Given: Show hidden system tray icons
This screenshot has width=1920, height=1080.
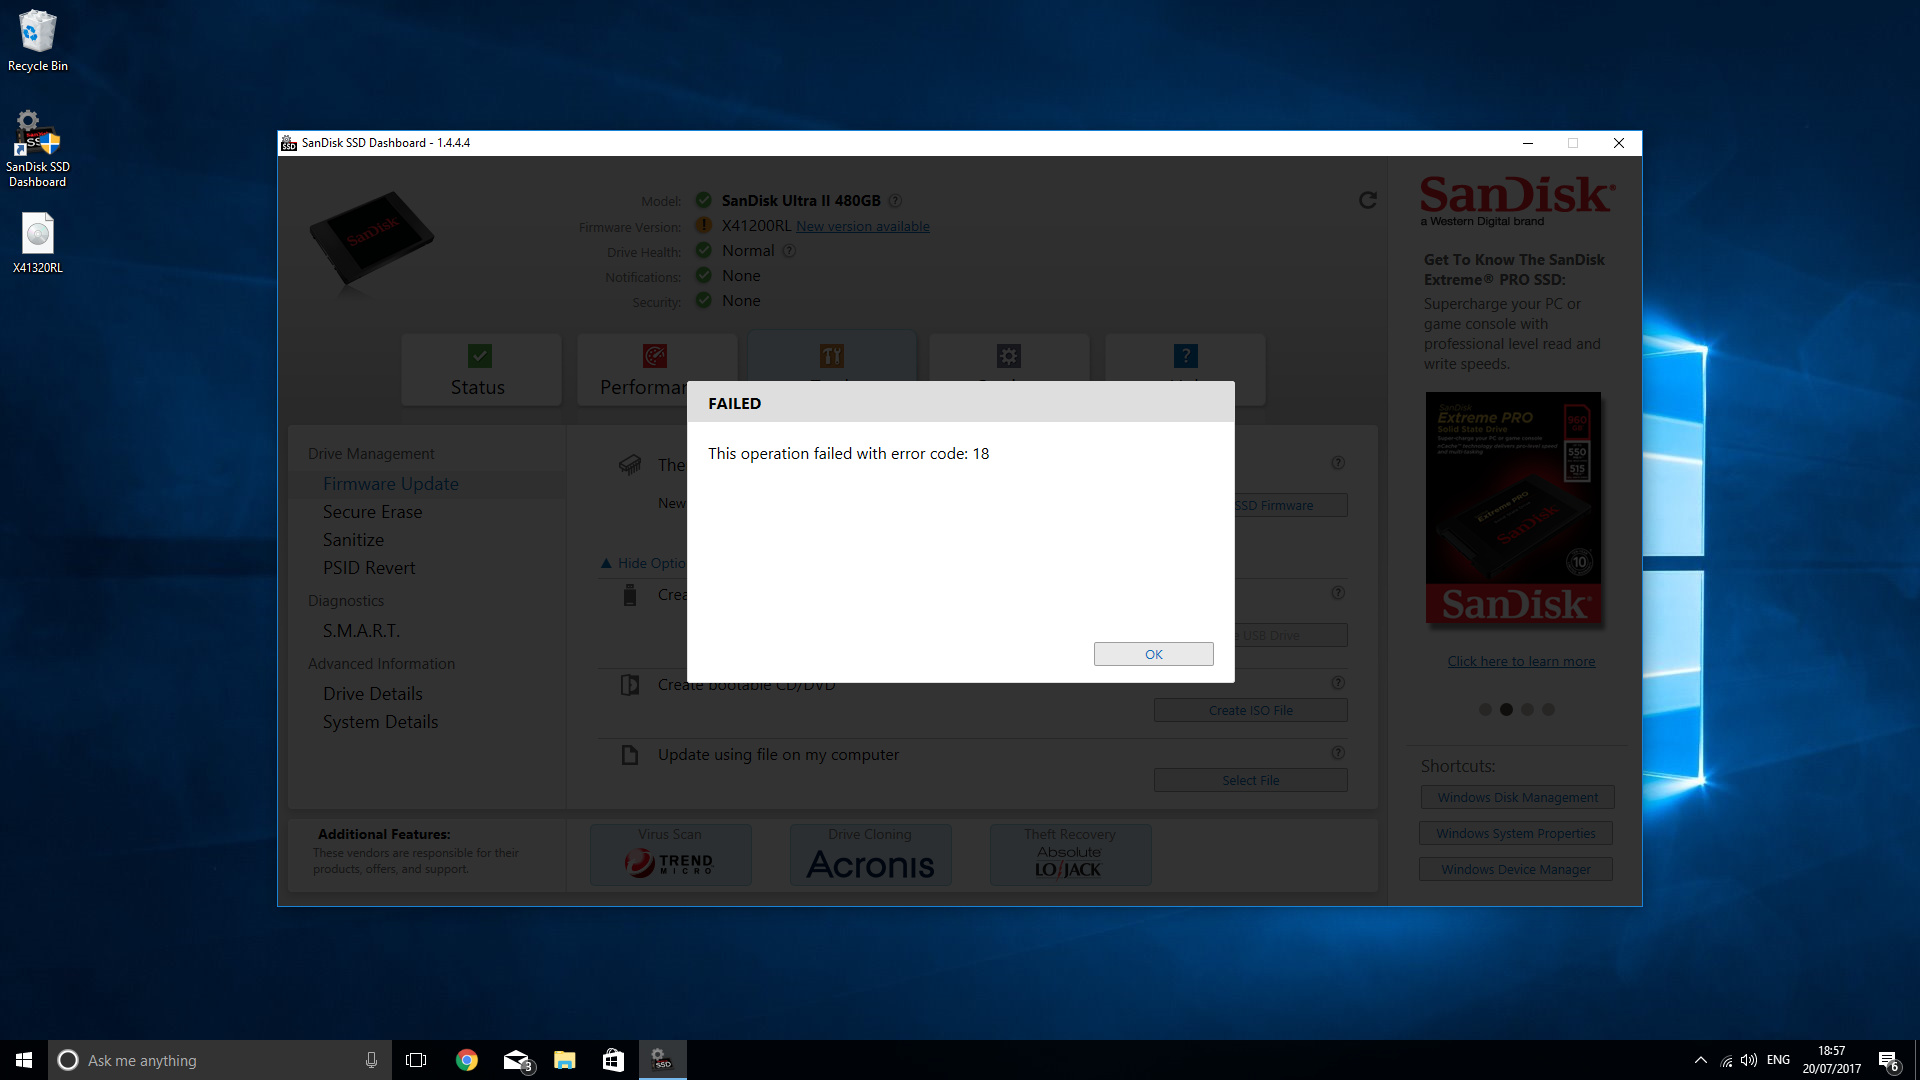Looking at the screenshot, I should (1700, 1060).
